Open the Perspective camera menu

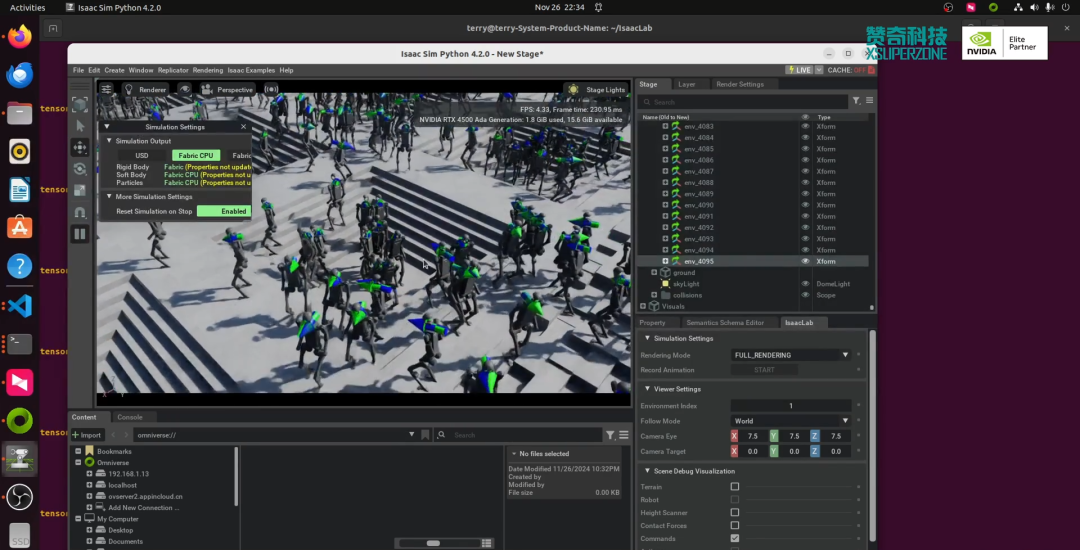[x=227, y=89]
